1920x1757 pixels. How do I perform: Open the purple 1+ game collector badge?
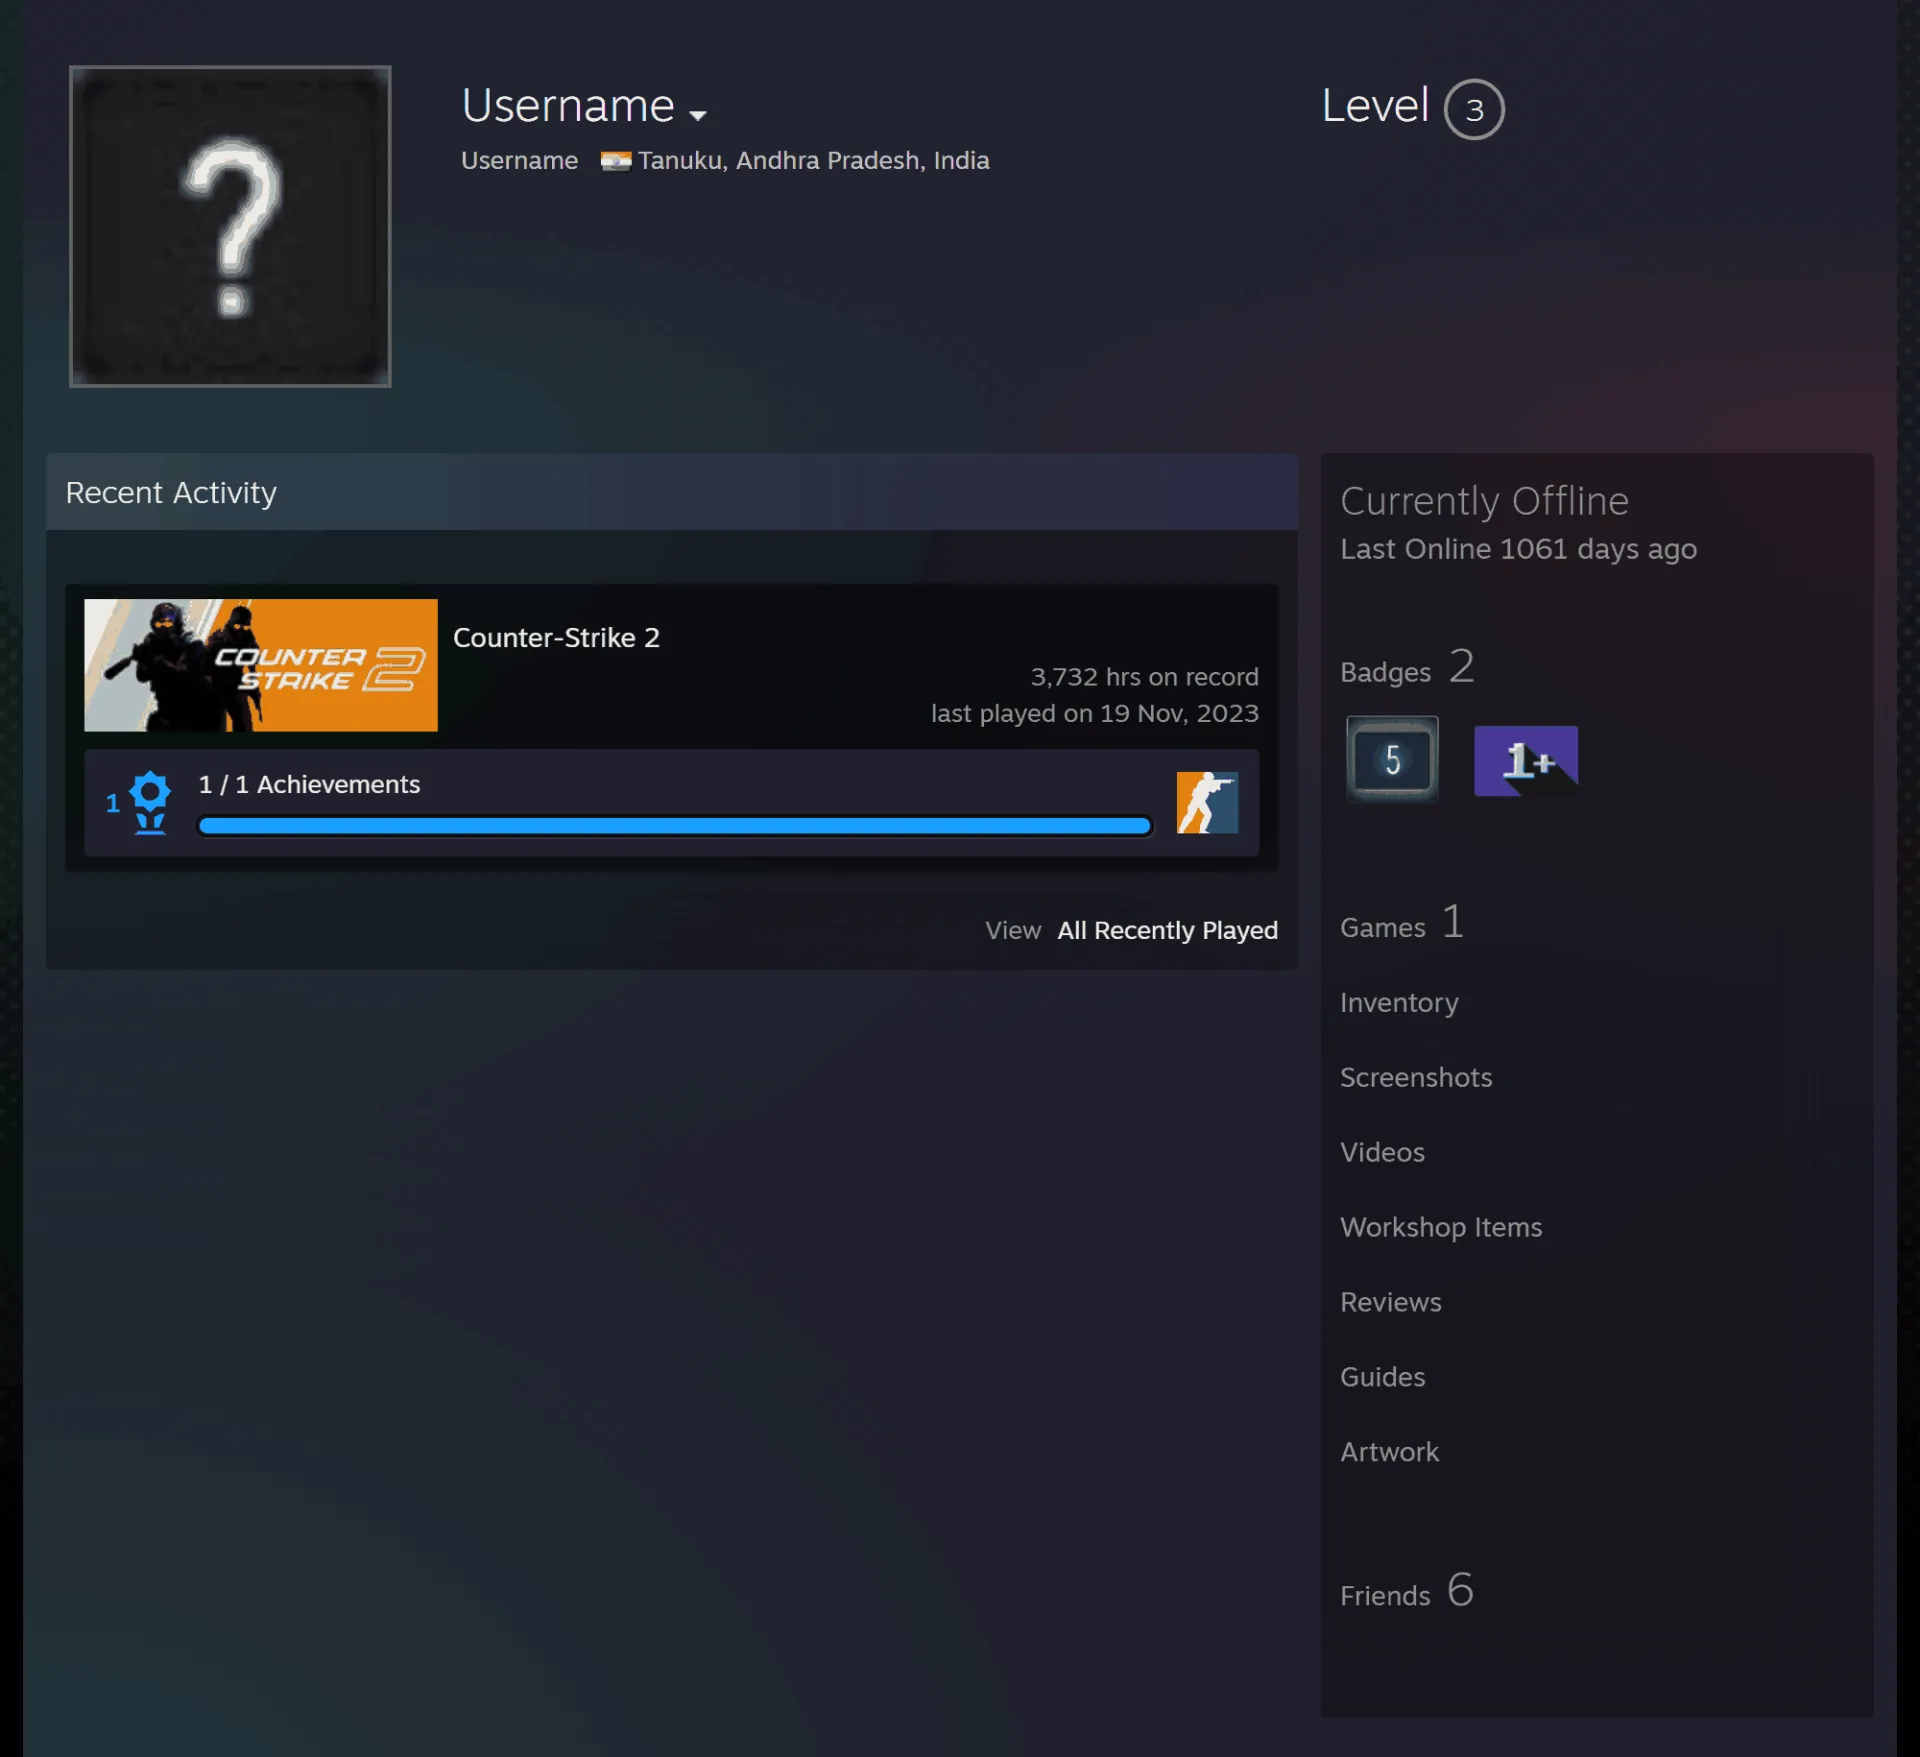[x=1526, y=761]
